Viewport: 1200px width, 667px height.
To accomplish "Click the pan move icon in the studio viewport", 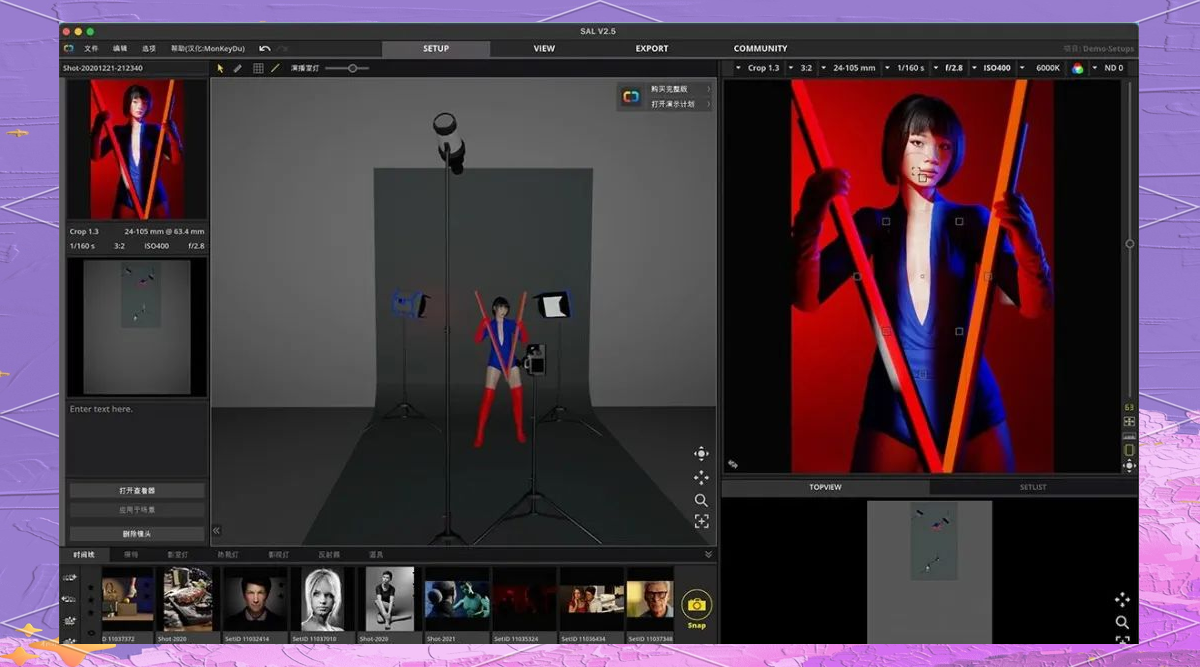I will click(702, 477).
